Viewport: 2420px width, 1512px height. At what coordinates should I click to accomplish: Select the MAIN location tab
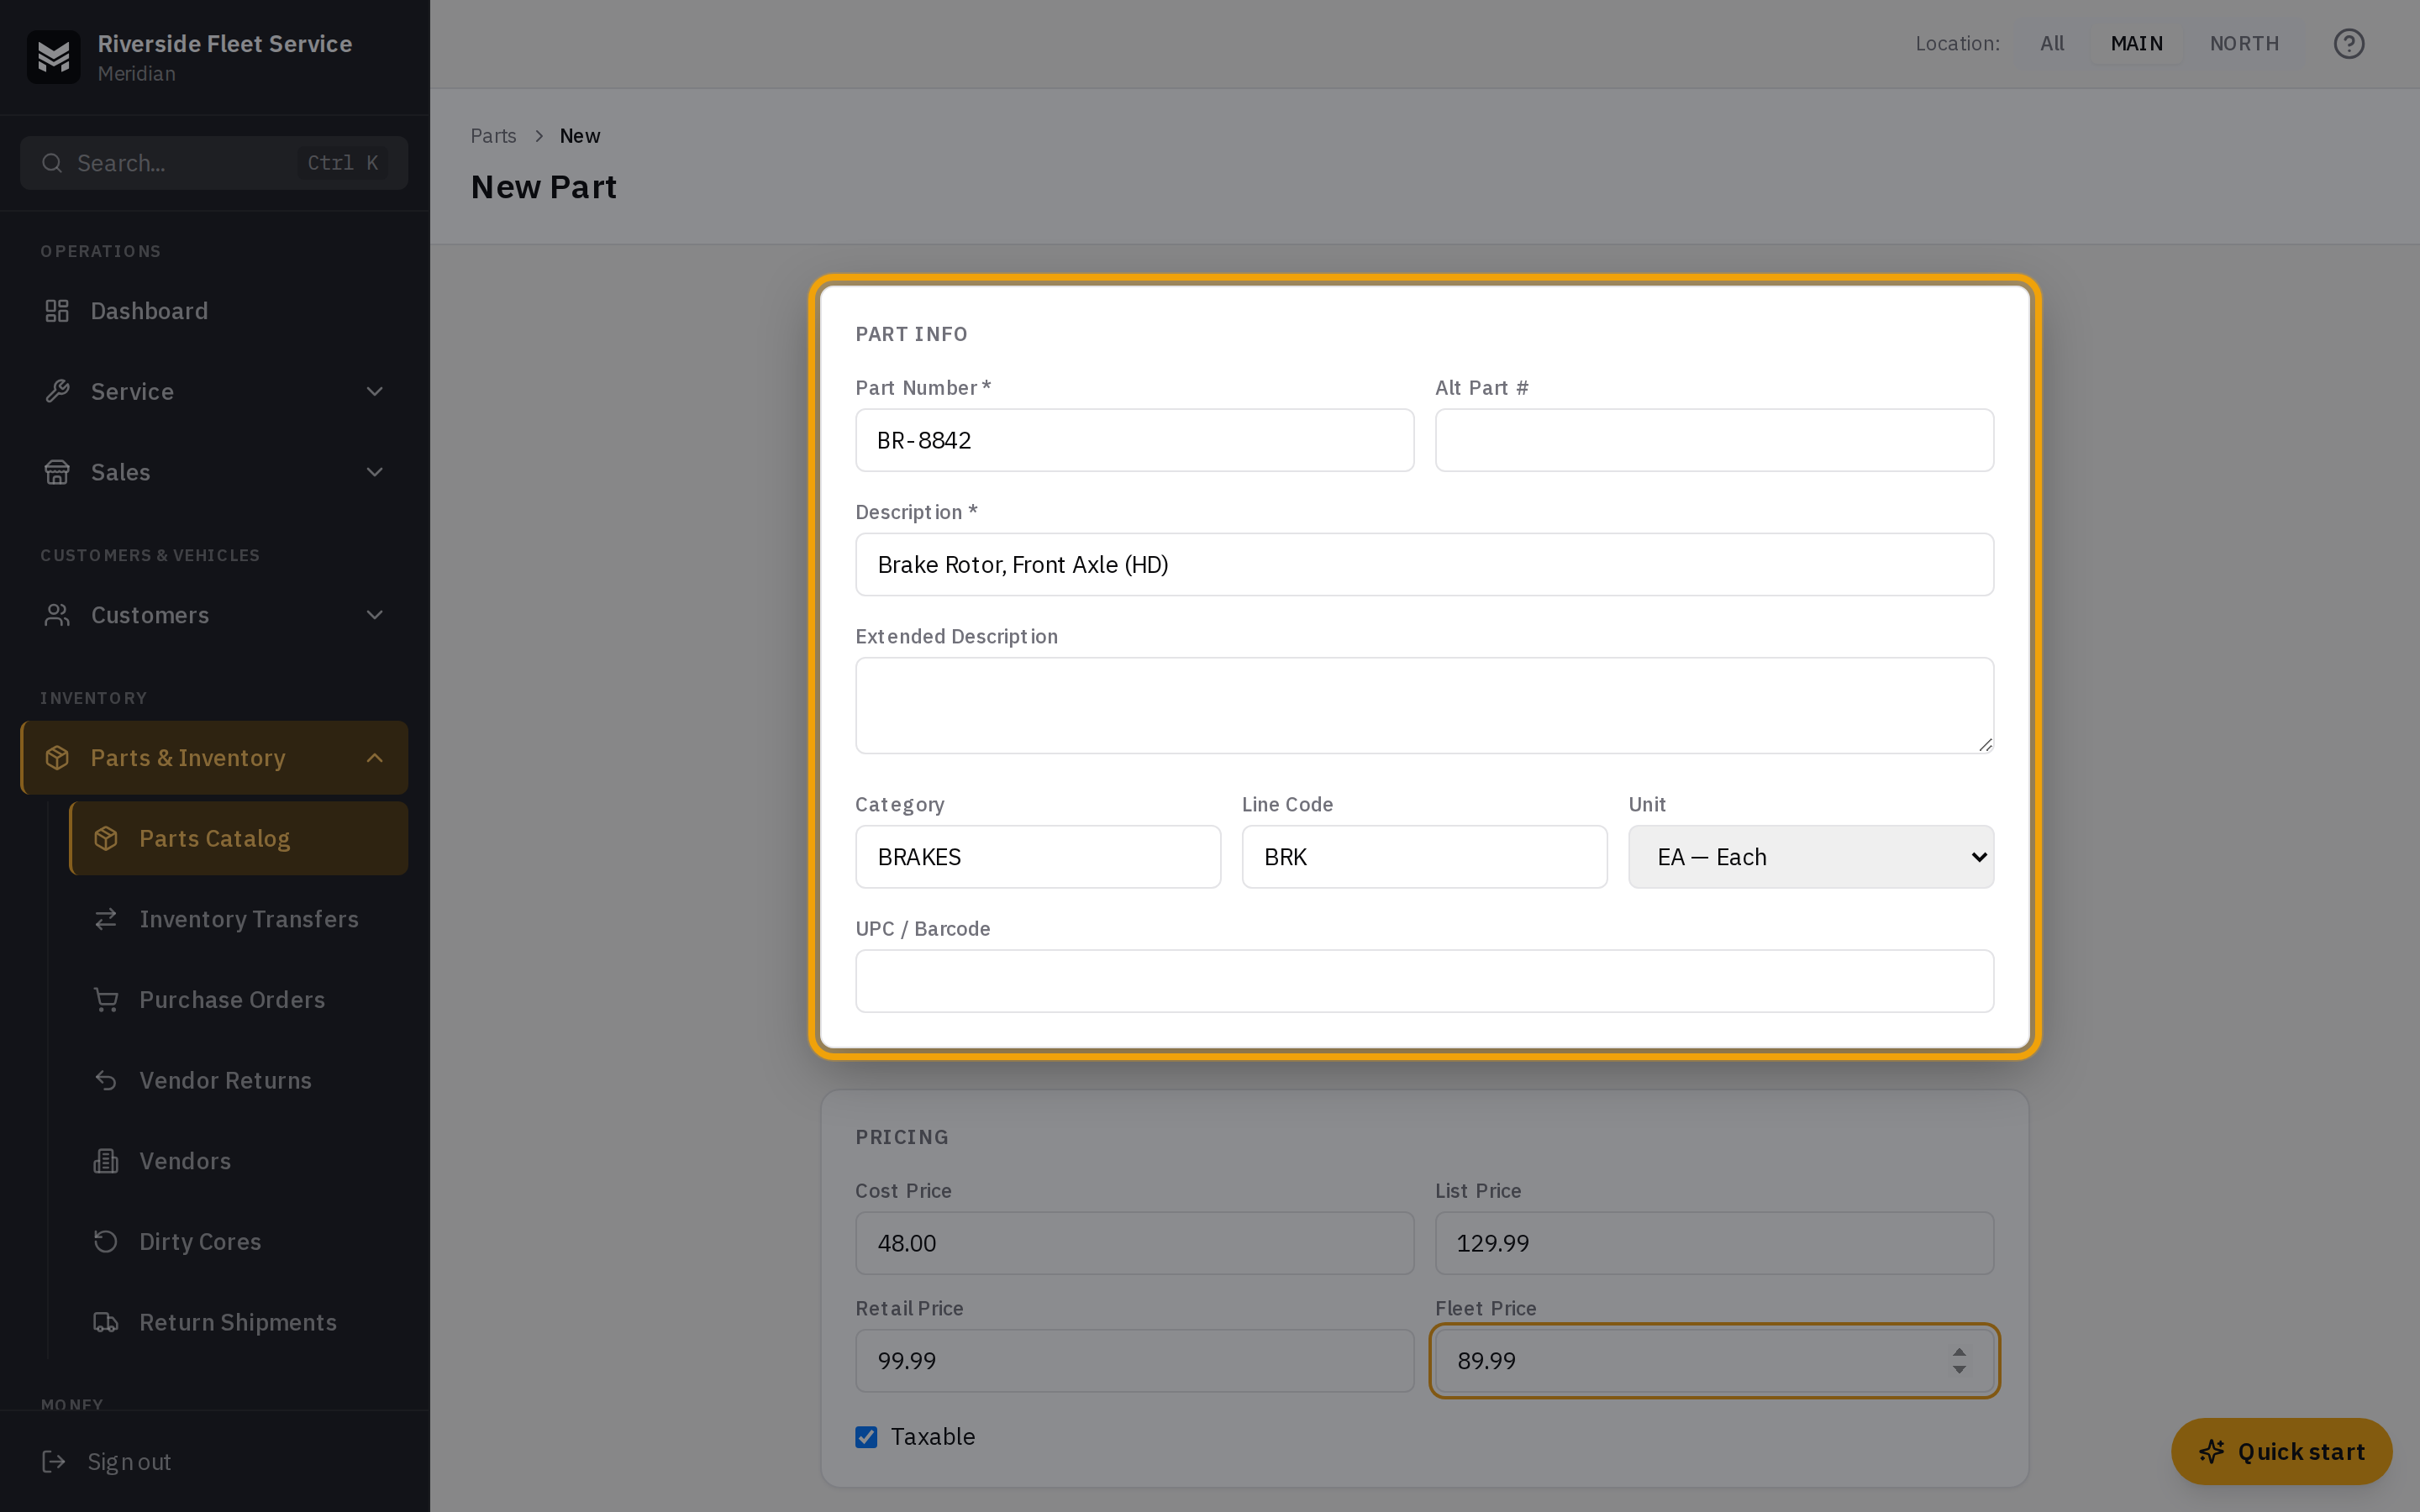2136,44
